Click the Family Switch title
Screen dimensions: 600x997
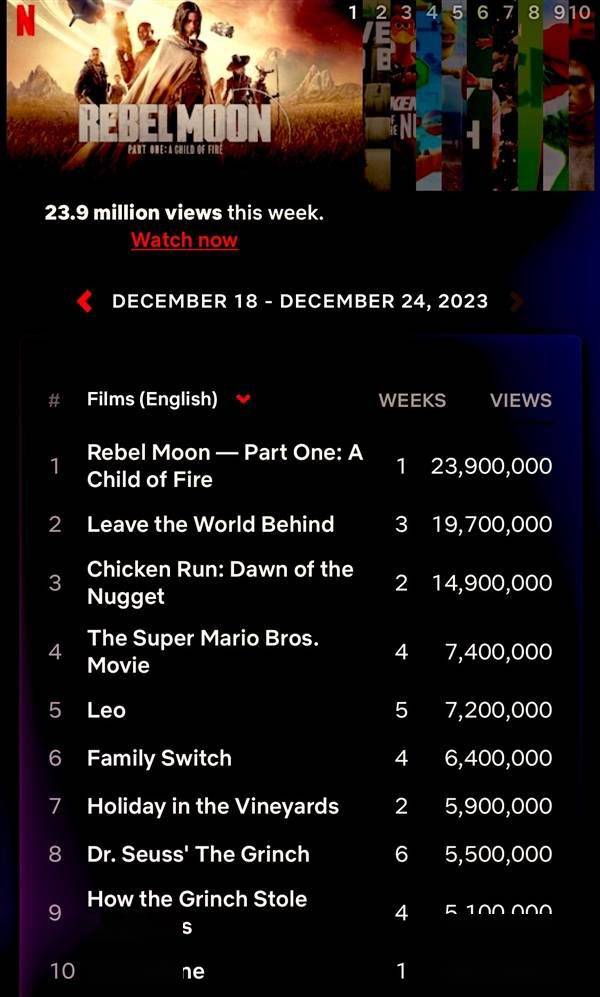(159, 758)
